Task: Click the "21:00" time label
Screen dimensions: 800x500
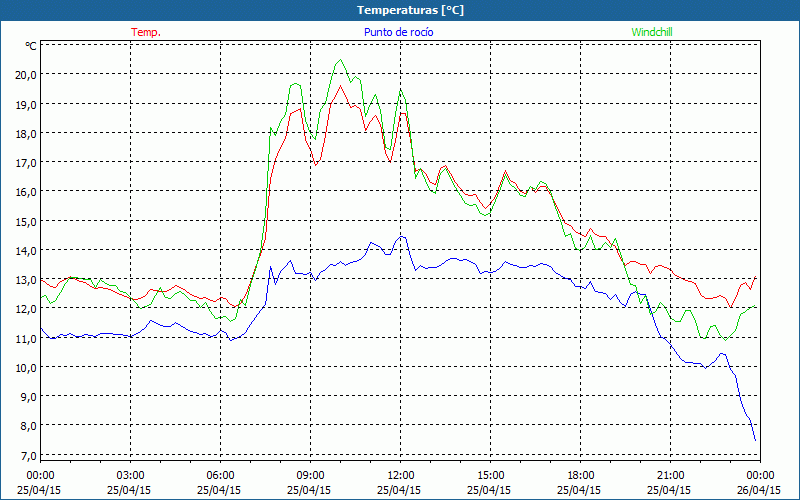Action: pyautogui.click(x=670, y=476)
